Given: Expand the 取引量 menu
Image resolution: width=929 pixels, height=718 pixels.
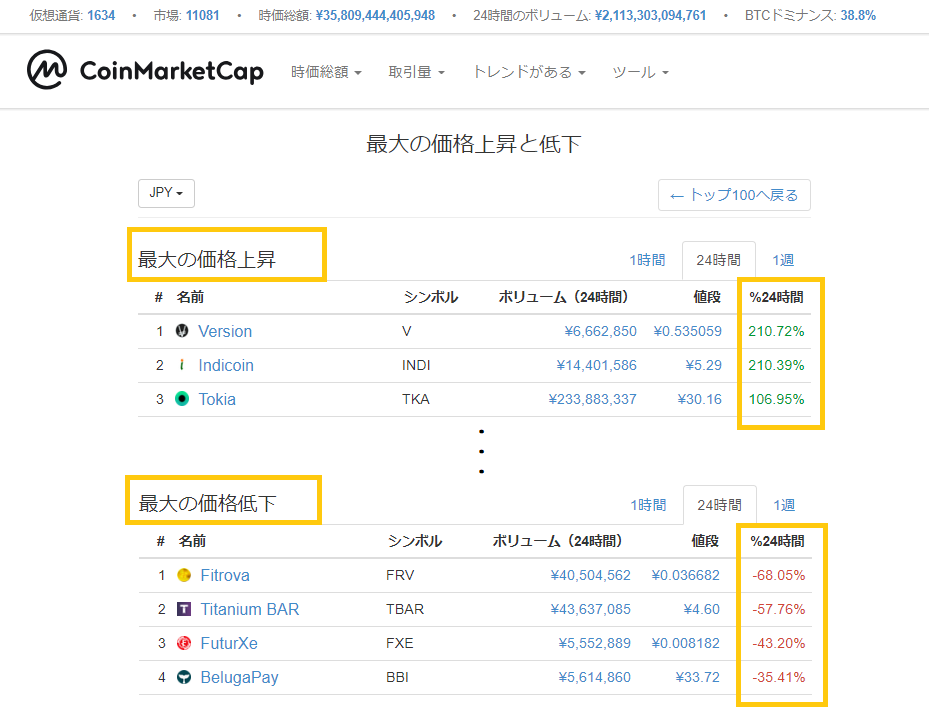Looking at the screenshot, I should coord(416,72).
